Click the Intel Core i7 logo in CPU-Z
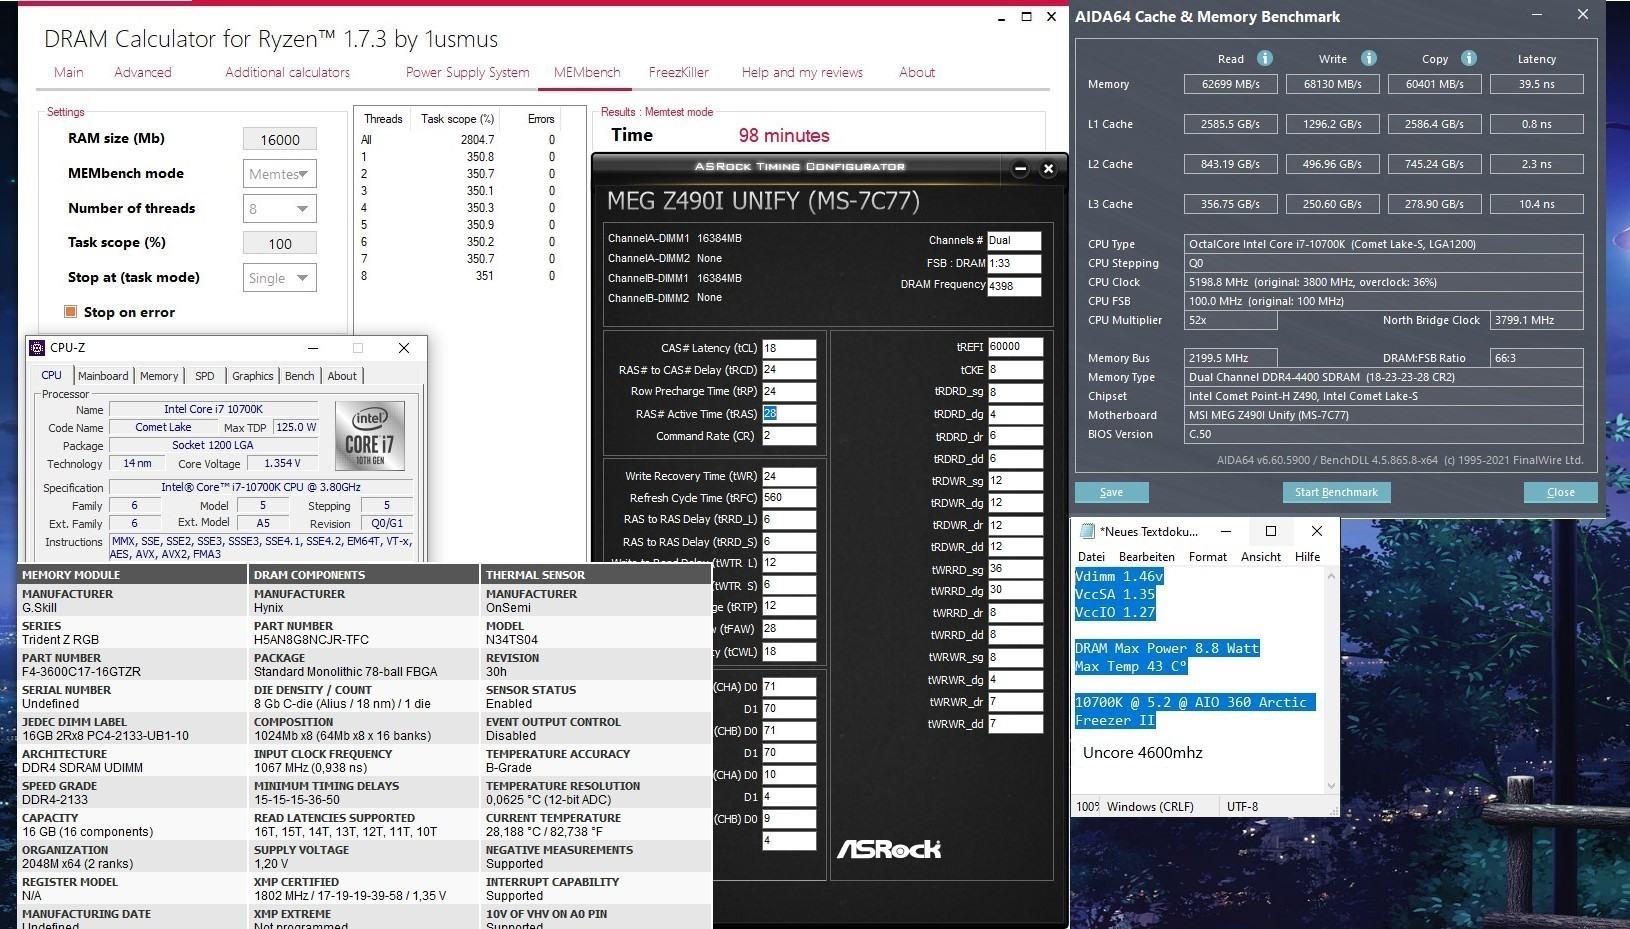 369,435
